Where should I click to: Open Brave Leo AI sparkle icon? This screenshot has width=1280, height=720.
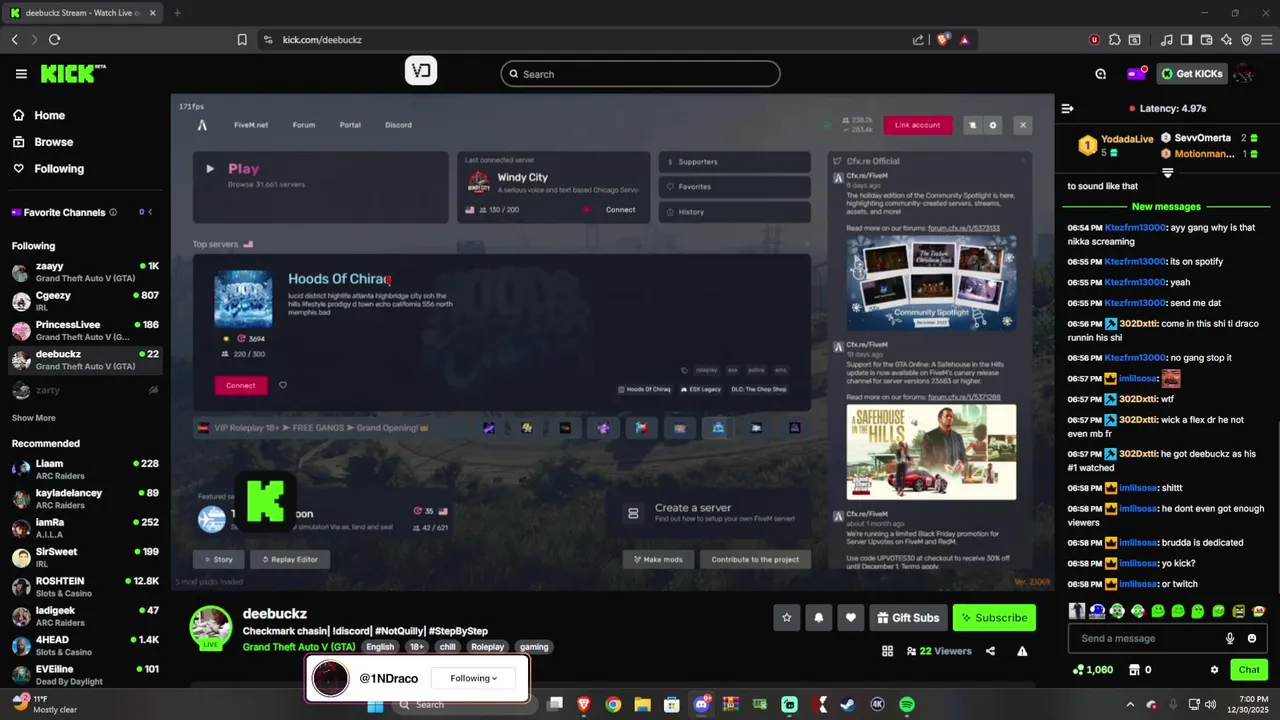coord(1226,40)
